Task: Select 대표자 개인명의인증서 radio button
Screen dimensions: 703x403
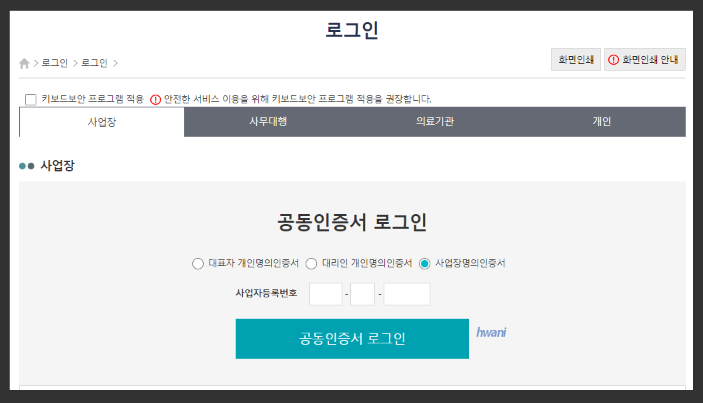Action: (198, 264)
